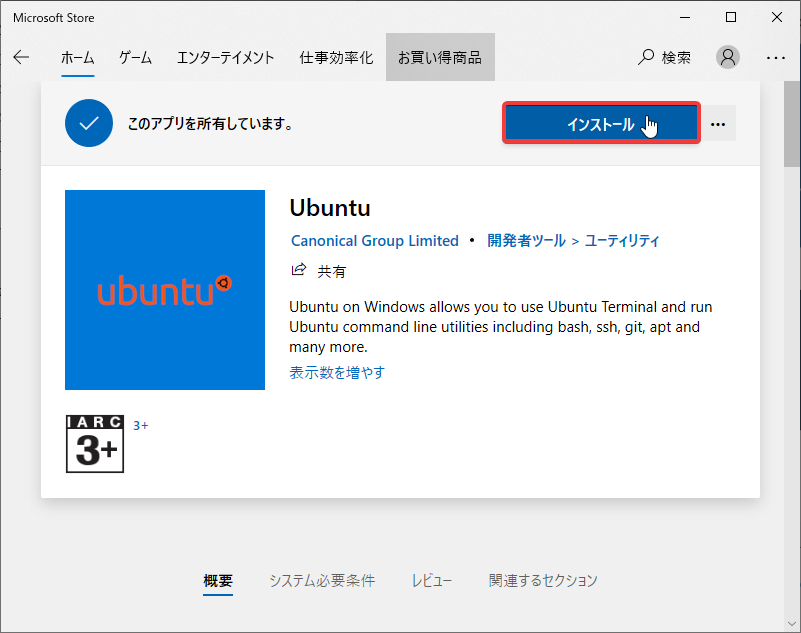
Task: Click the Ubuntu app title text
Action: [330, 208]
